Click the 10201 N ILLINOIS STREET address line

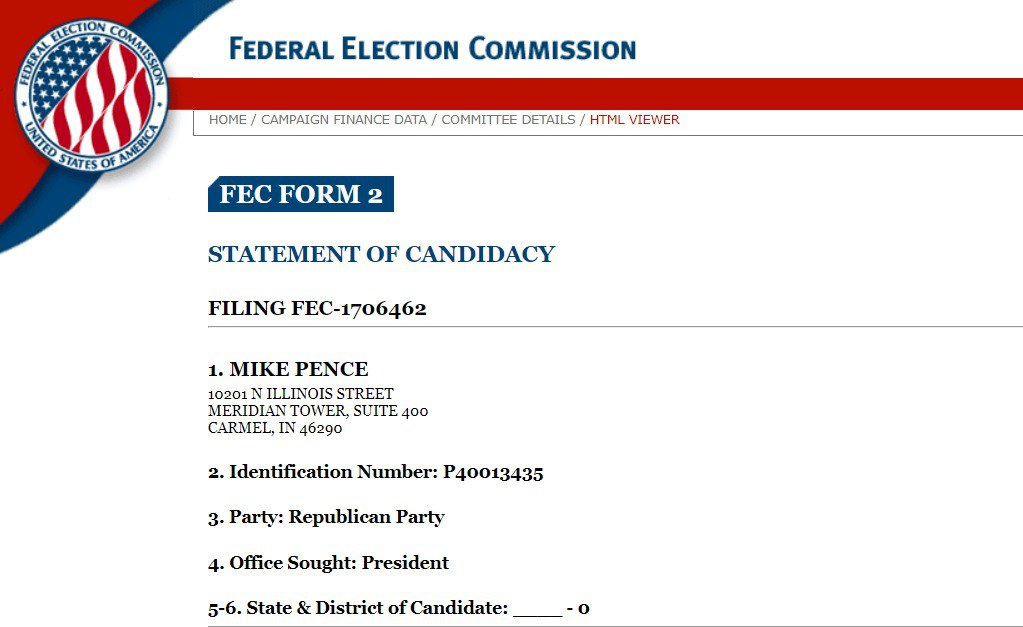click(301, 394)
